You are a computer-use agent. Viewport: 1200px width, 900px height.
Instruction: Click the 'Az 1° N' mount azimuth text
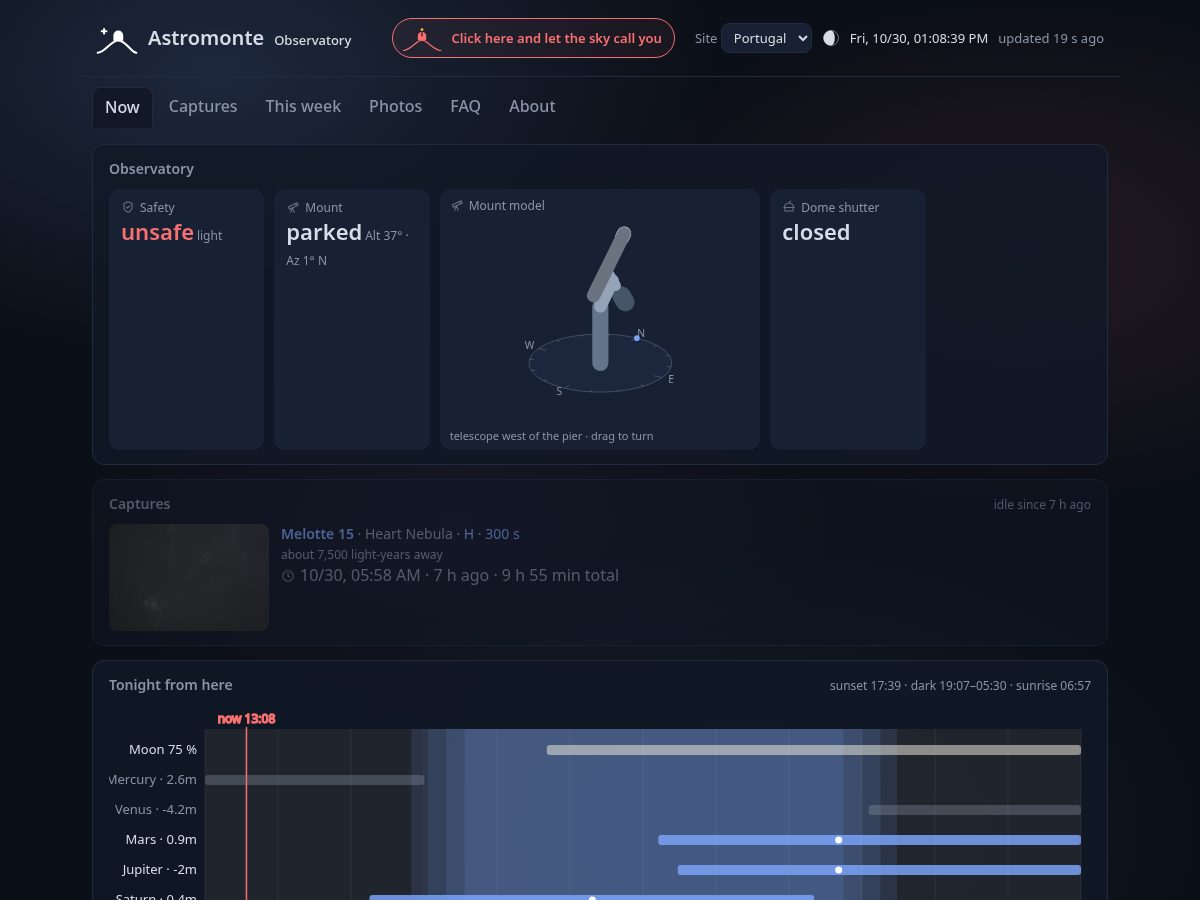point(307,261)
